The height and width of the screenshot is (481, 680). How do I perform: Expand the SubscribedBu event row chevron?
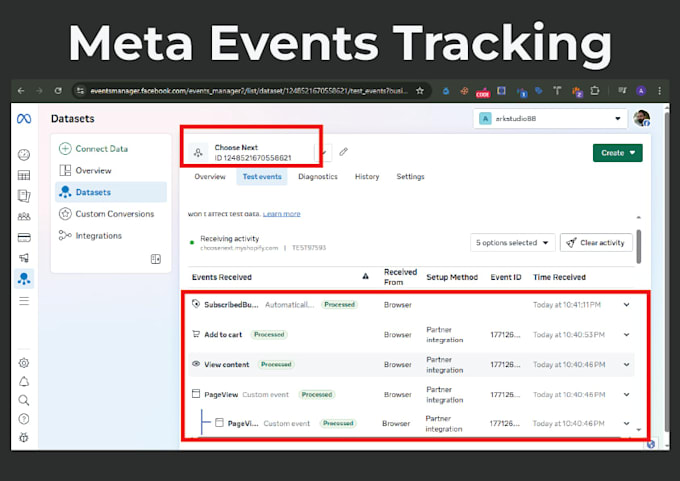pos(627,304)
